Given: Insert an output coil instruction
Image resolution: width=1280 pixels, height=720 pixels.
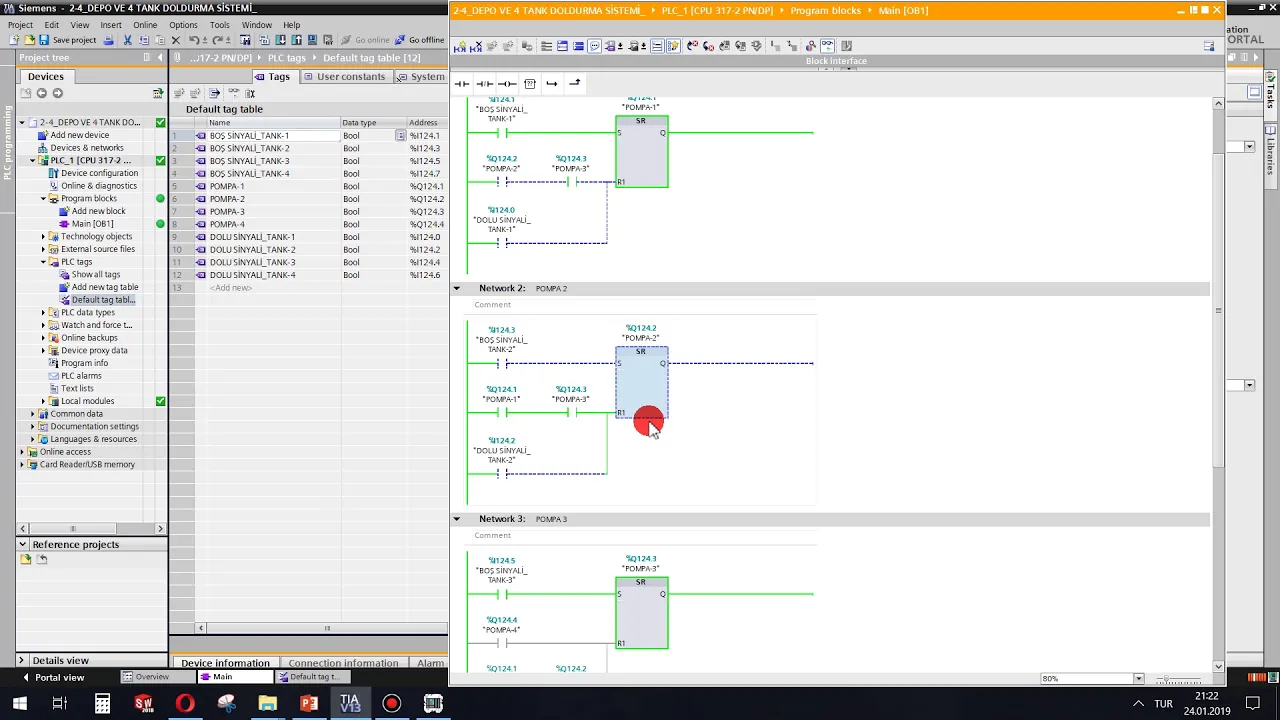Looking at the screenshot, I should (507, 84).
